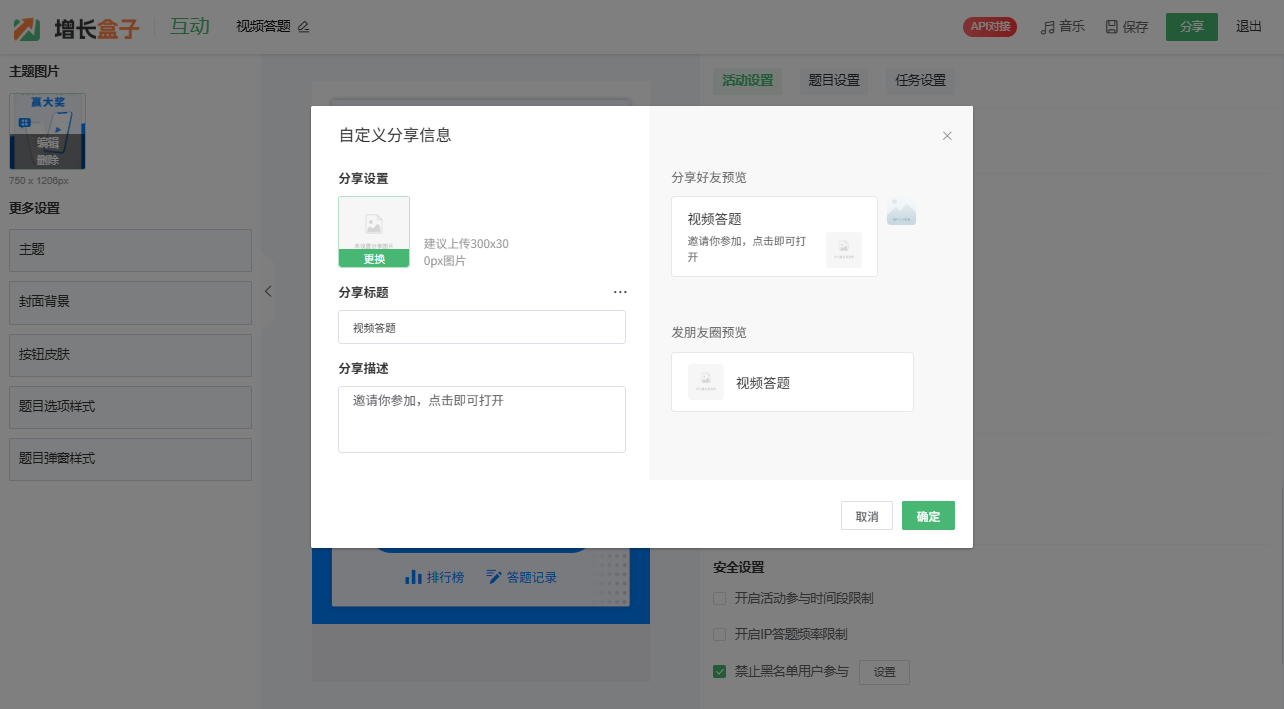Close the 自定义分享信息 dialog with X
1284x709 pixels.
(x=947, y=136)
